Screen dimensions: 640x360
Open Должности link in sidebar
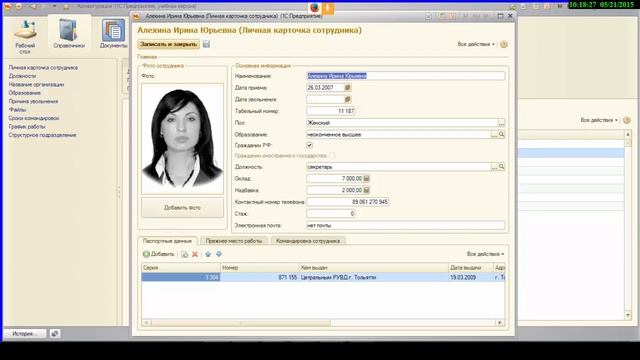pyautogui.click(x=22, y=76)
